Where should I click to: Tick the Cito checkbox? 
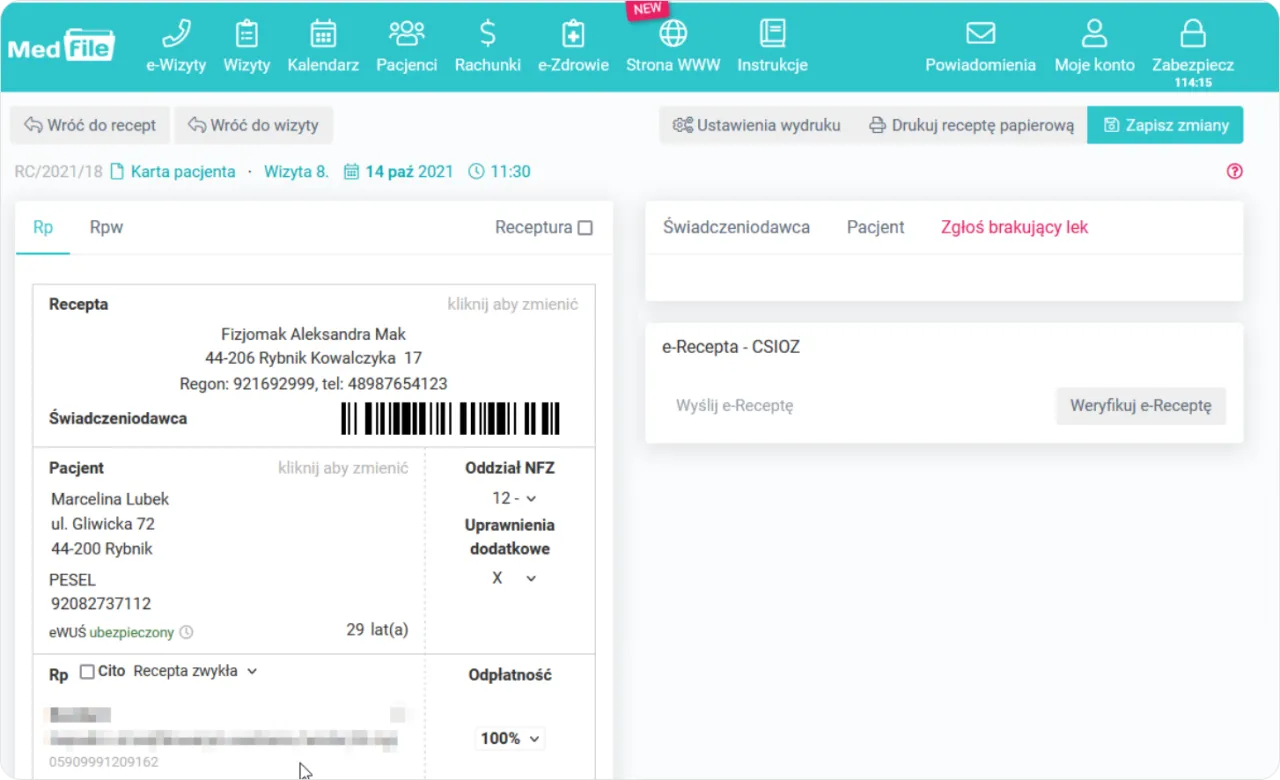pos(87,672)
